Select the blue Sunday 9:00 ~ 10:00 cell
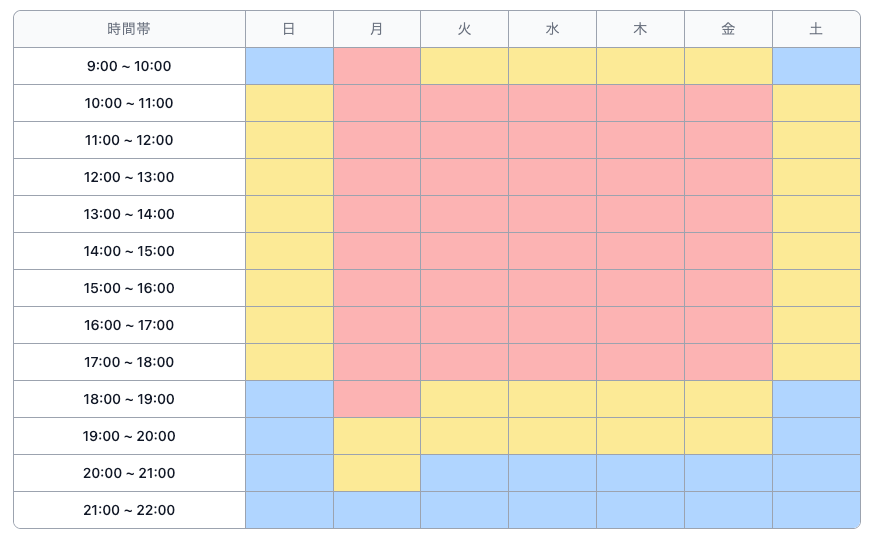 (289, 66)
